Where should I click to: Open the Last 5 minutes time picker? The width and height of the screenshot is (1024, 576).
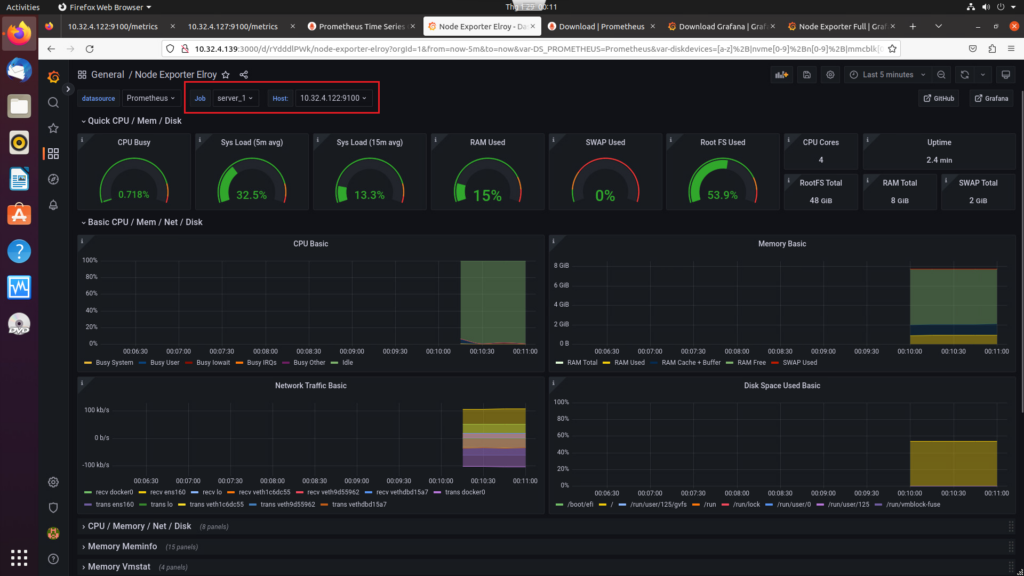pos(888,74)
